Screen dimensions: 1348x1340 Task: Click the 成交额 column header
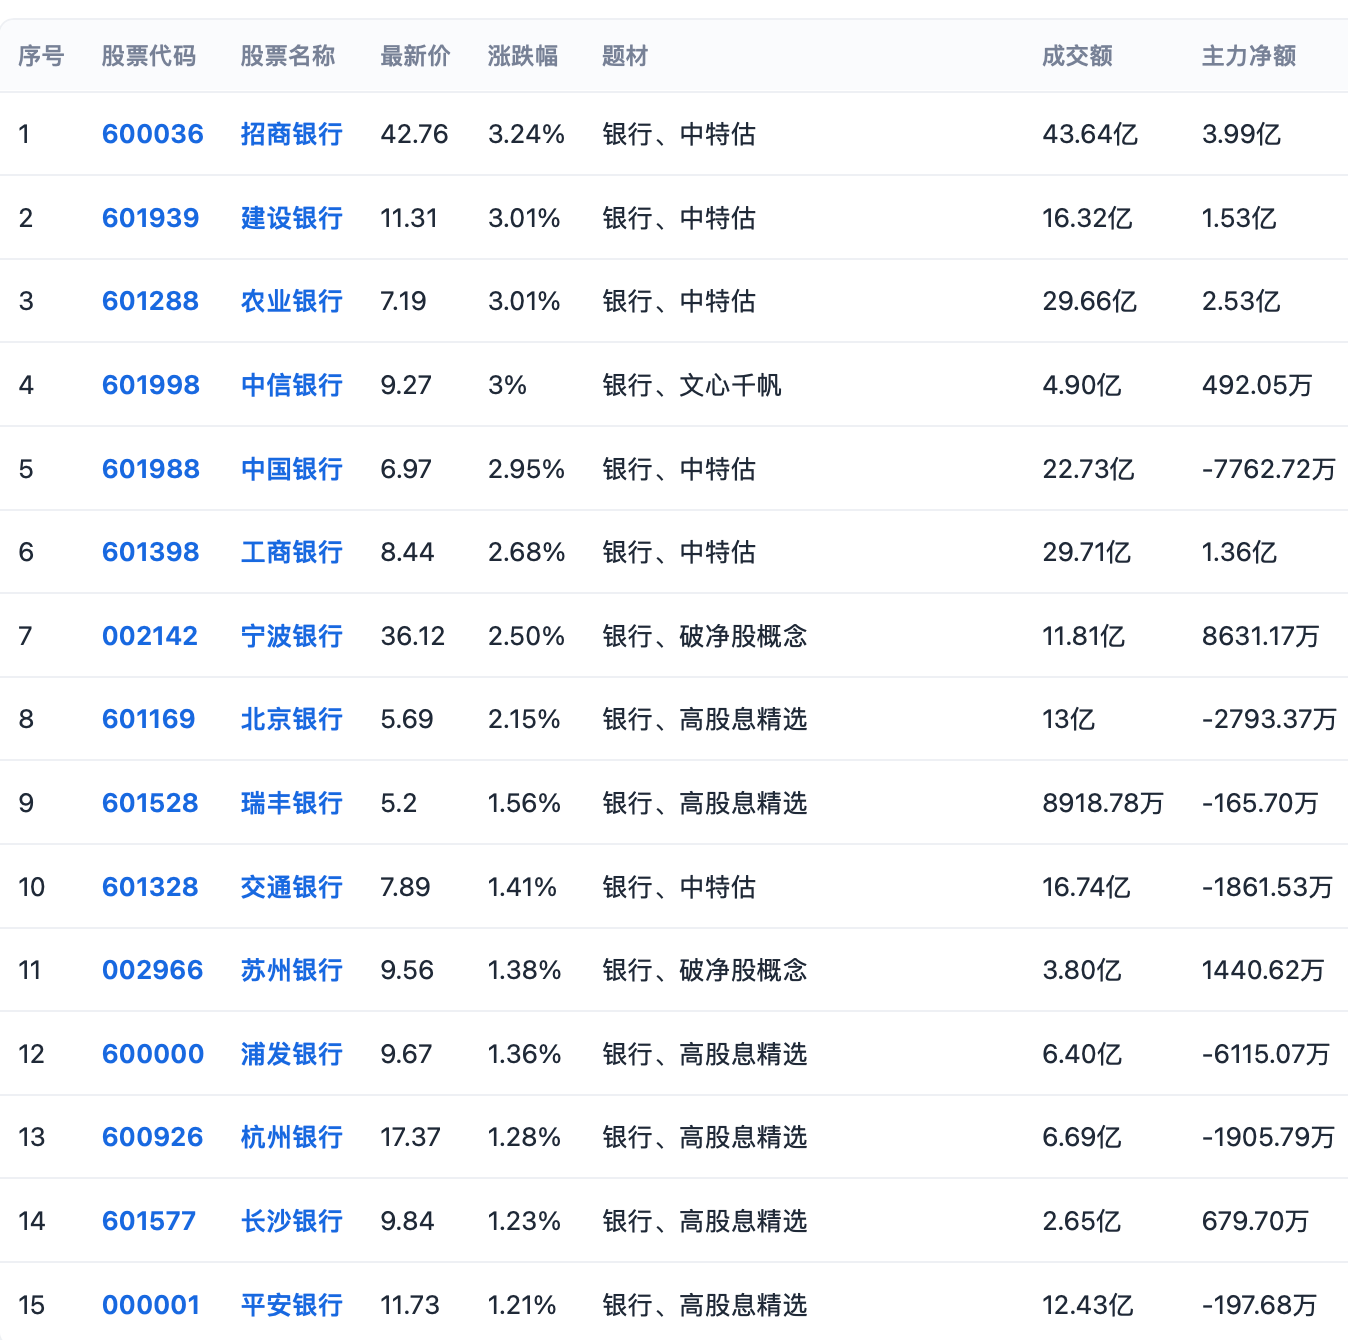click(x=1077, y=56)
